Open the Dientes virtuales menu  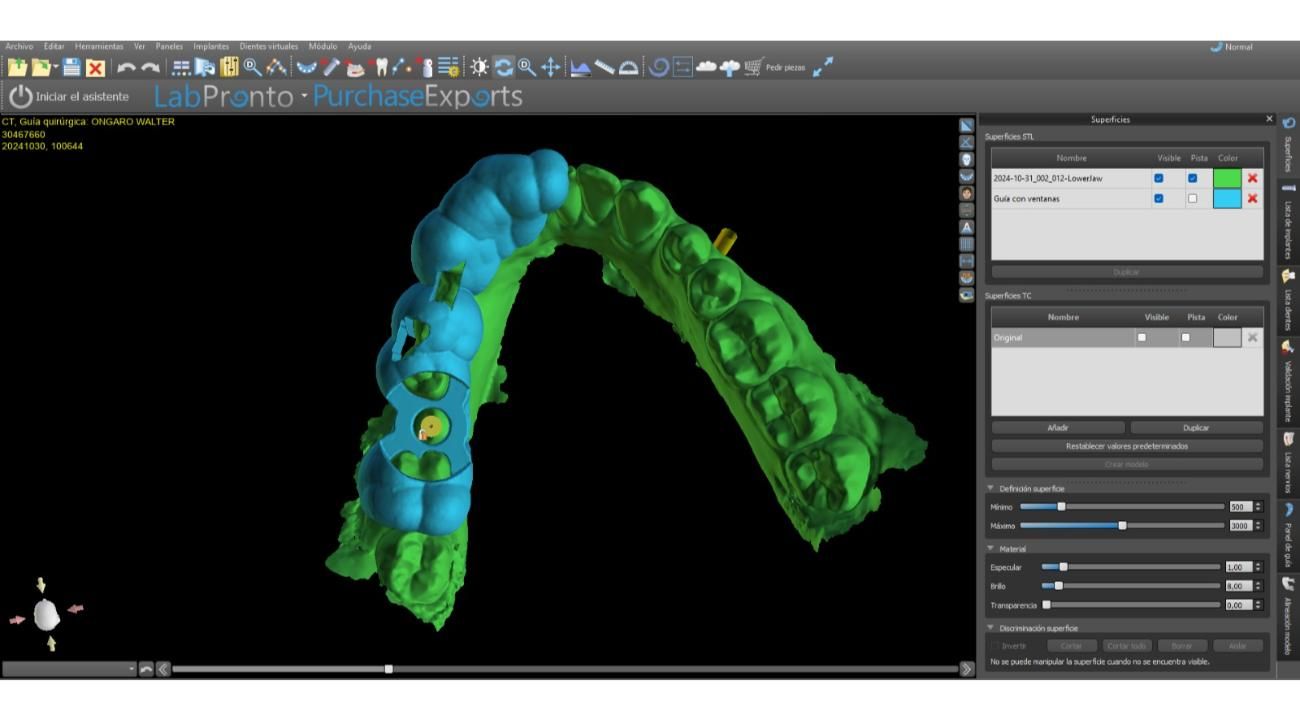[269, 46]
